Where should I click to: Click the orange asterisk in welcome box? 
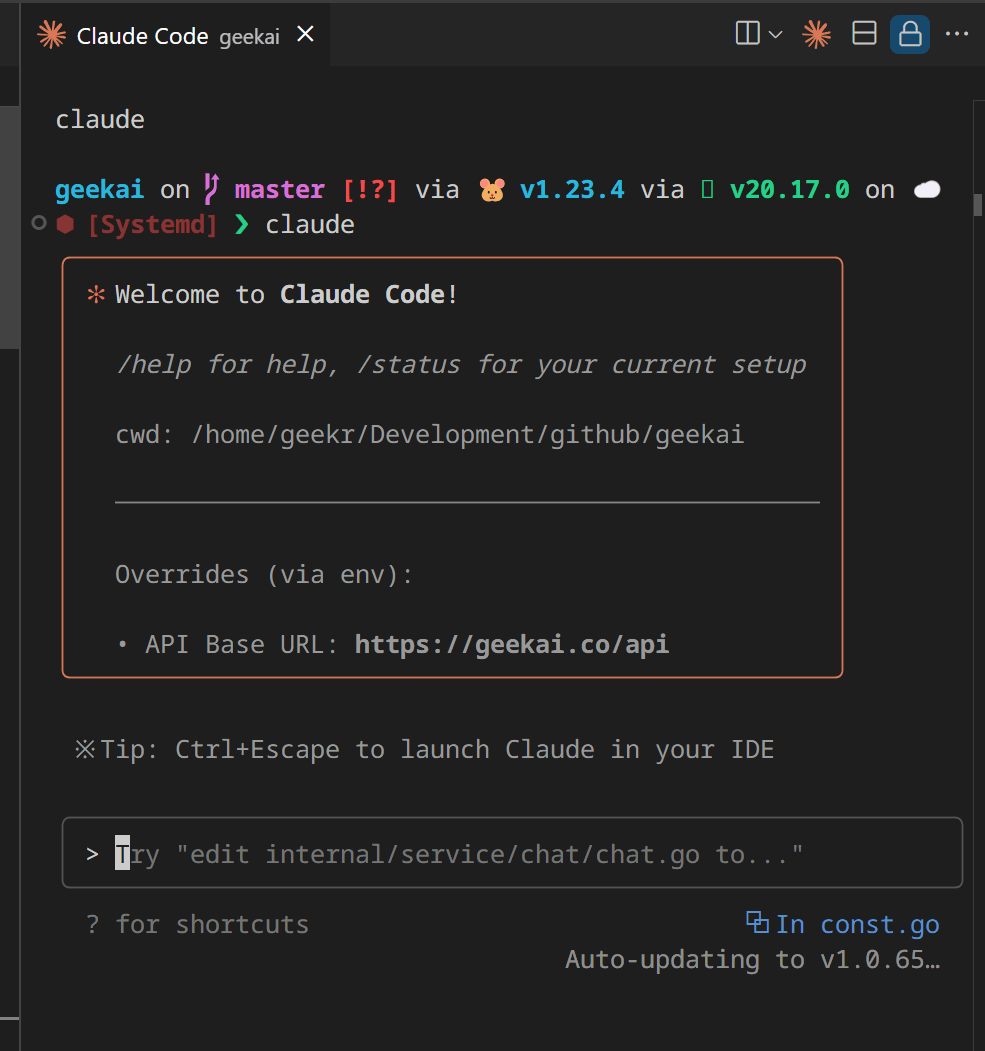click(96, 294)
